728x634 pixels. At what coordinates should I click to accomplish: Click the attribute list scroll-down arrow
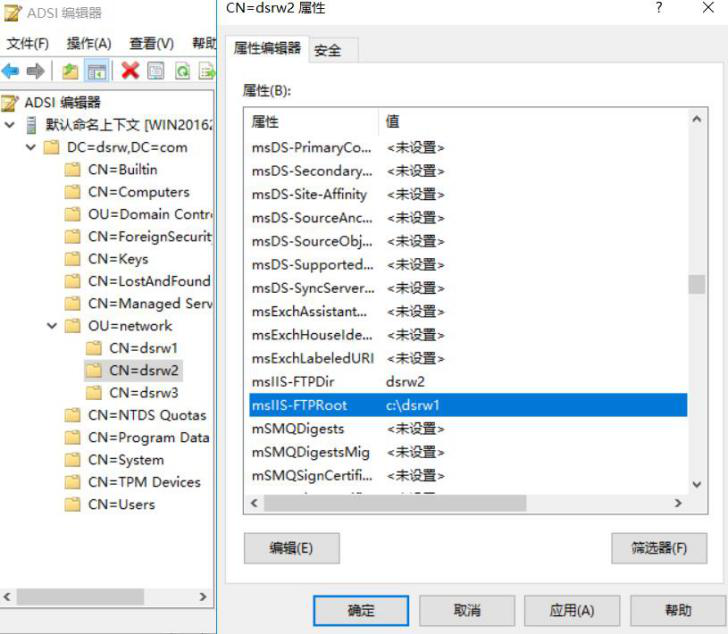tap(696, 484)
